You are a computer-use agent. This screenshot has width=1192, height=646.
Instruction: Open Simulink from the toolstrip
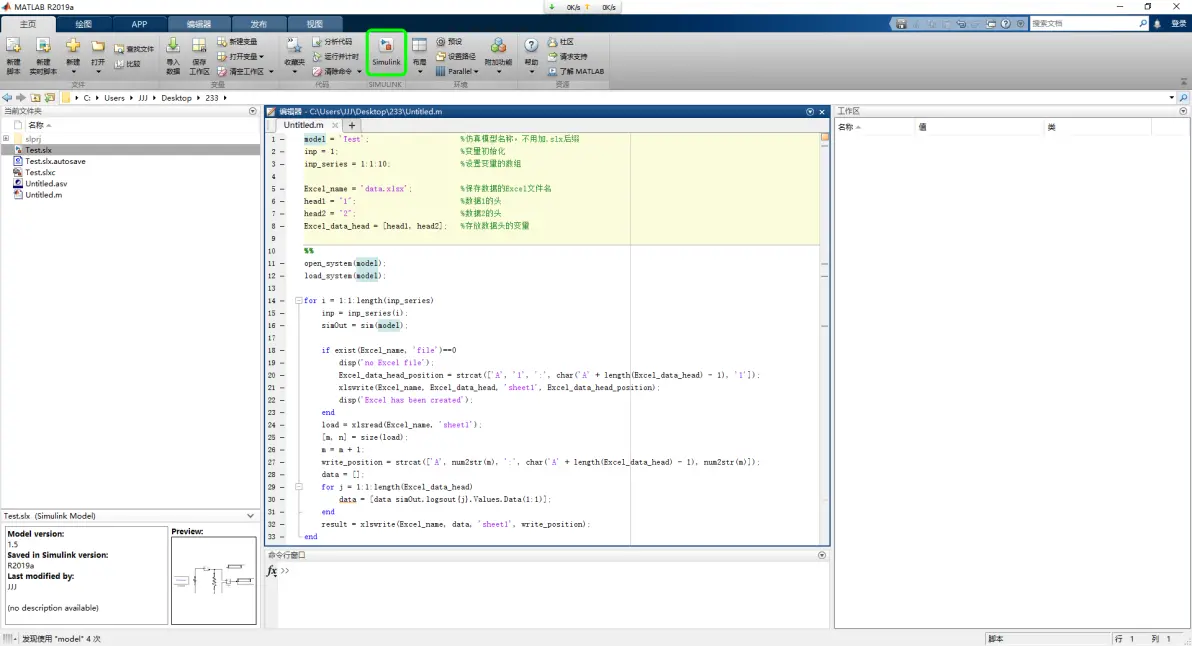pyautogui.click(x=386, y=52)
